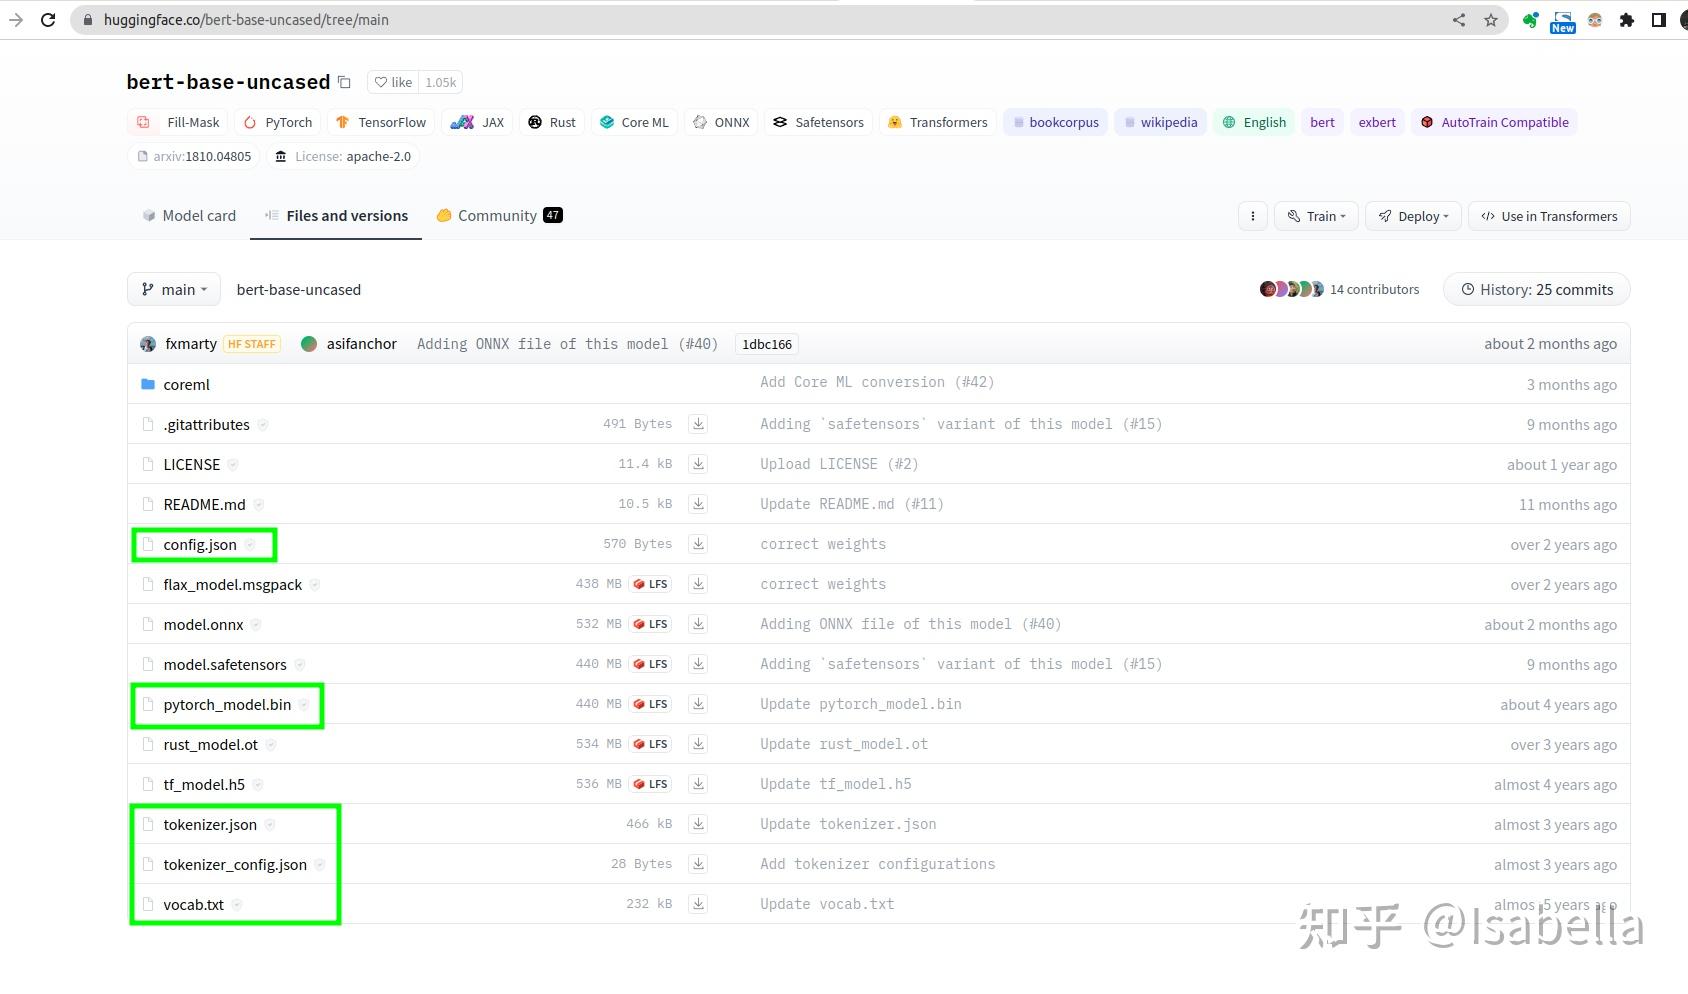Viewport: 1688px width, 994px height.
Task: Download model.safetensors file
Action: 698,664
